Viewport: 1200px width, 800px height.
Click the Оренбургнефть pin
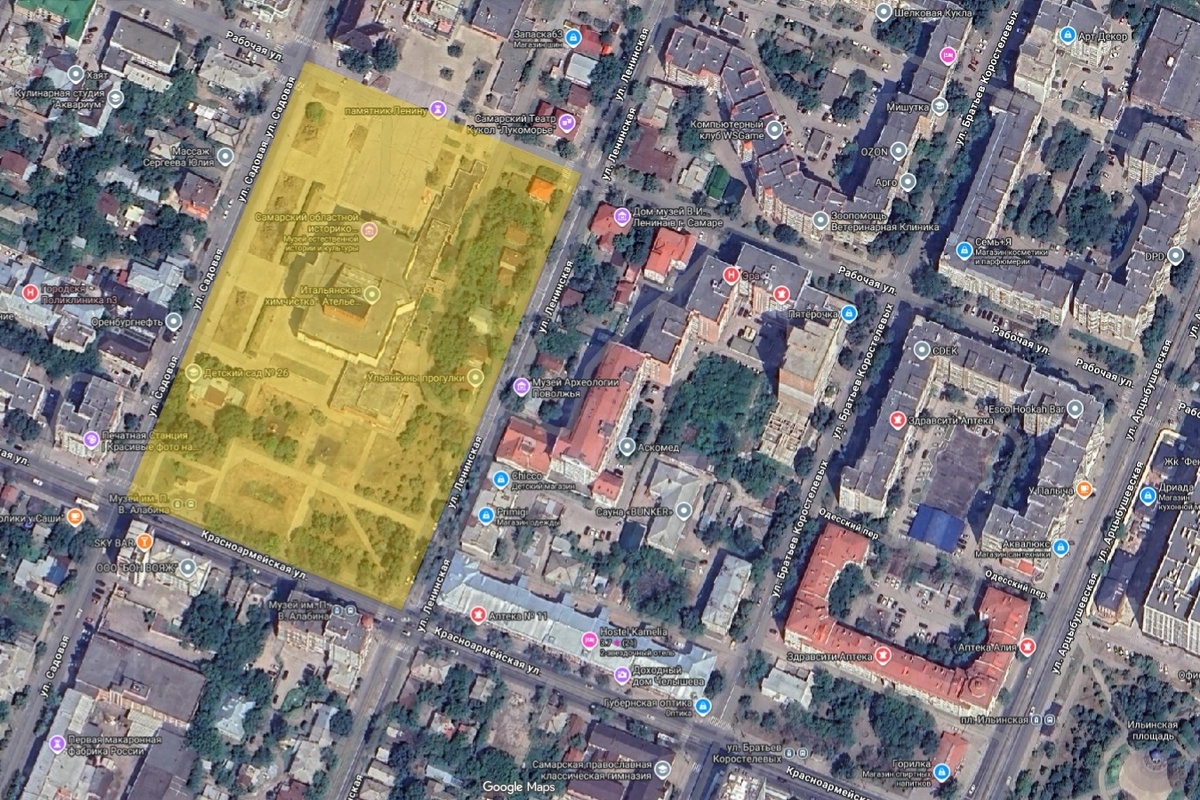[174, 322]
